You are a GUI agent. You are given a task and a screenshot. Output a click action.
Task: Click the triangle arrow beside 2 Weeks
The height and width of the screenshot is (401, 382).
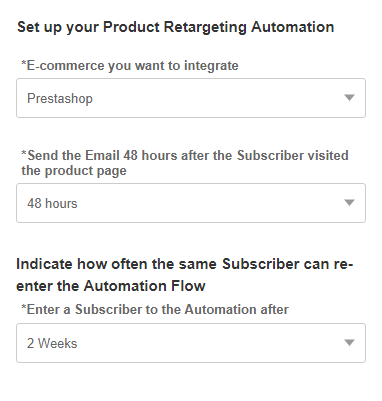[x=349, y=343]
